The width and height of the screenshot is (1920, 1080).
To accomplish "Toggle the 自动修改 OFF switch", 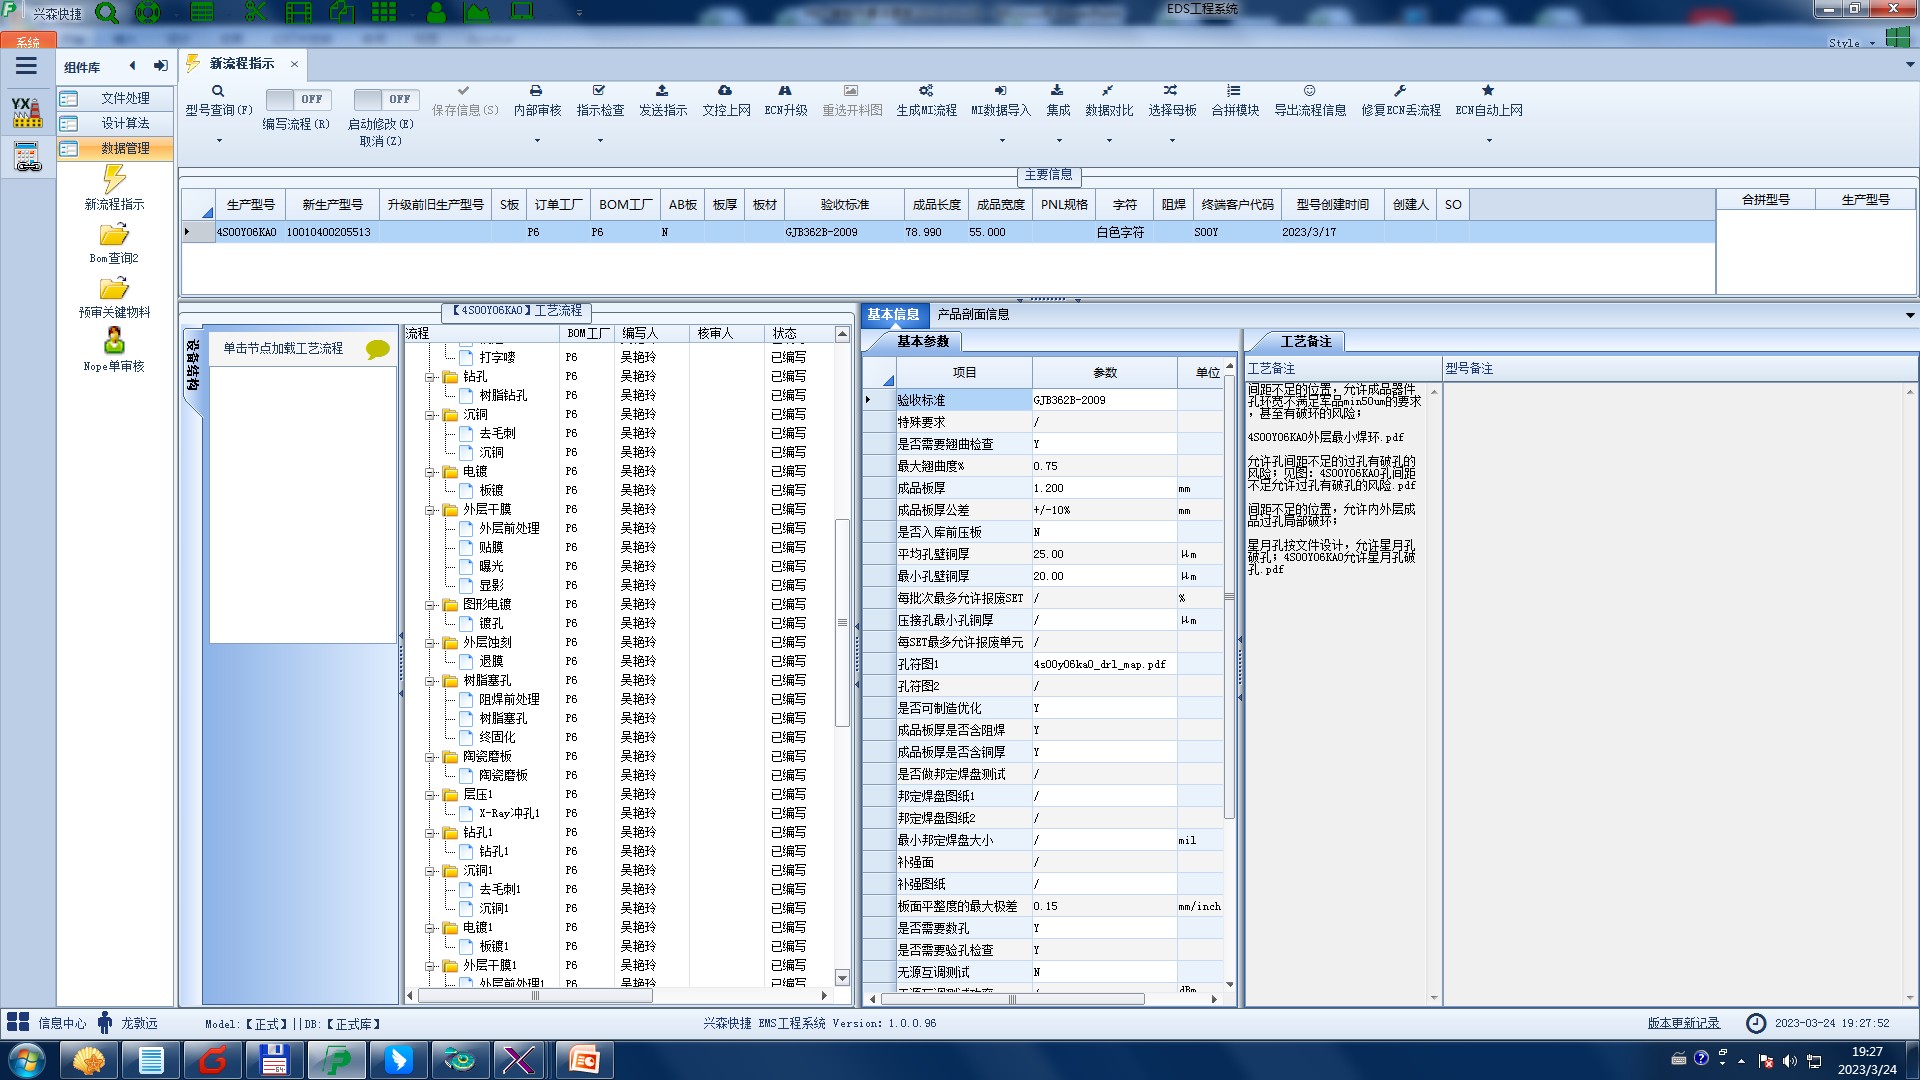I will 385,99.
